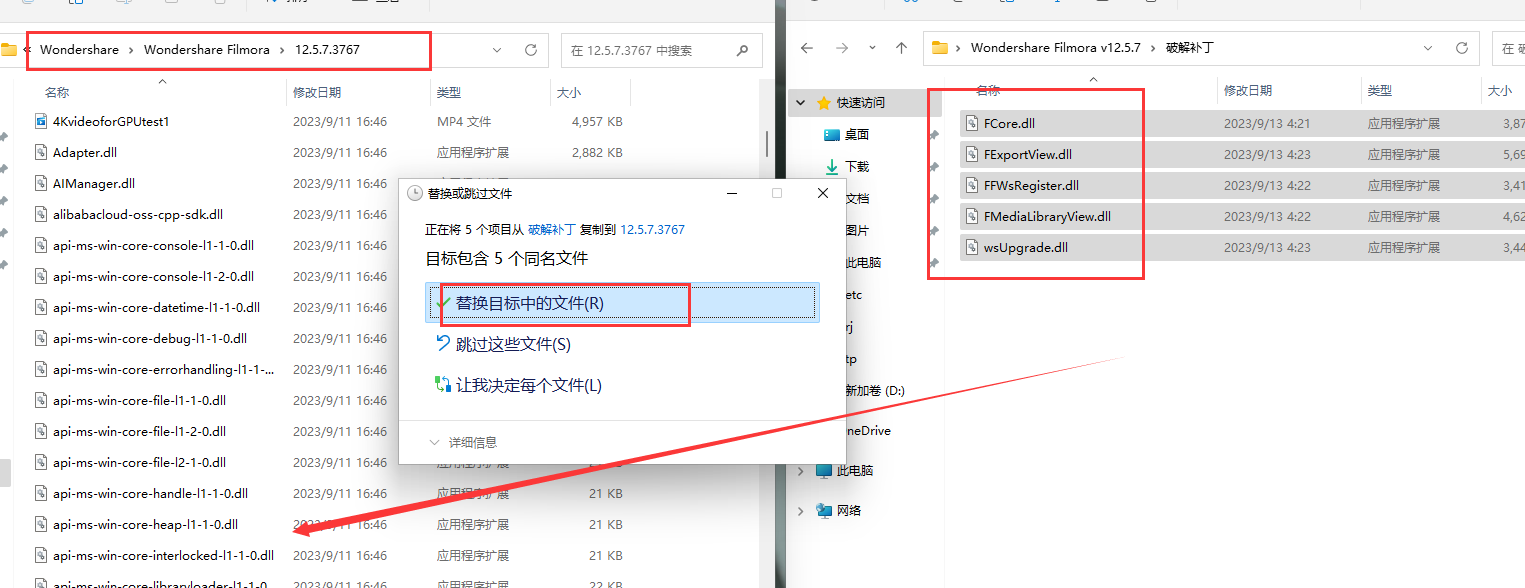Open address history dropdown in left window
This screenshot has height=588, width=1525.
pos(498,50)
